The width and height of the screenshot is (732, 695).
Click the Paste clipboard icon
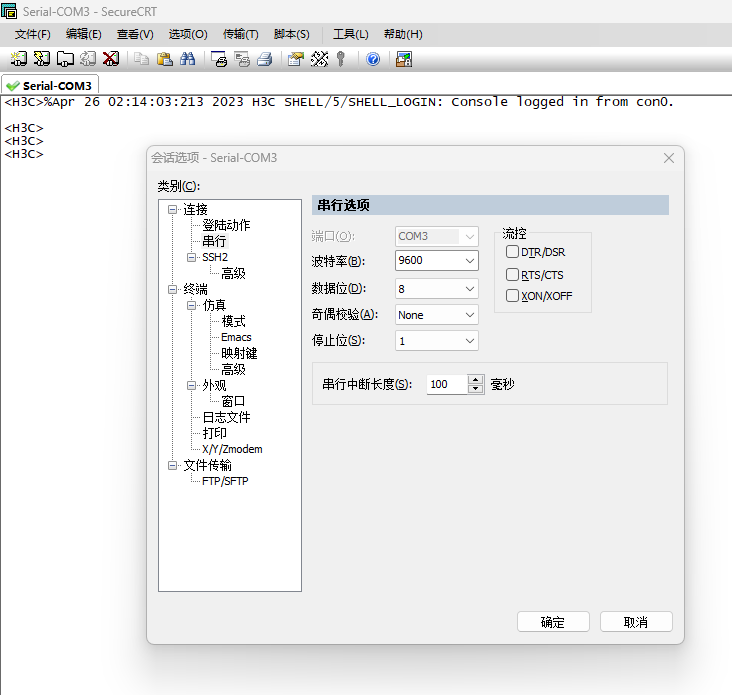click(x=164, y=59)
